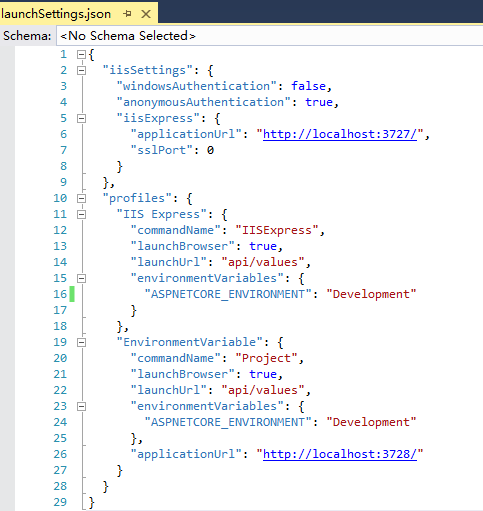The image size is (483, 511).
Task: Click the "profiles" key
Action: point(137,198)
